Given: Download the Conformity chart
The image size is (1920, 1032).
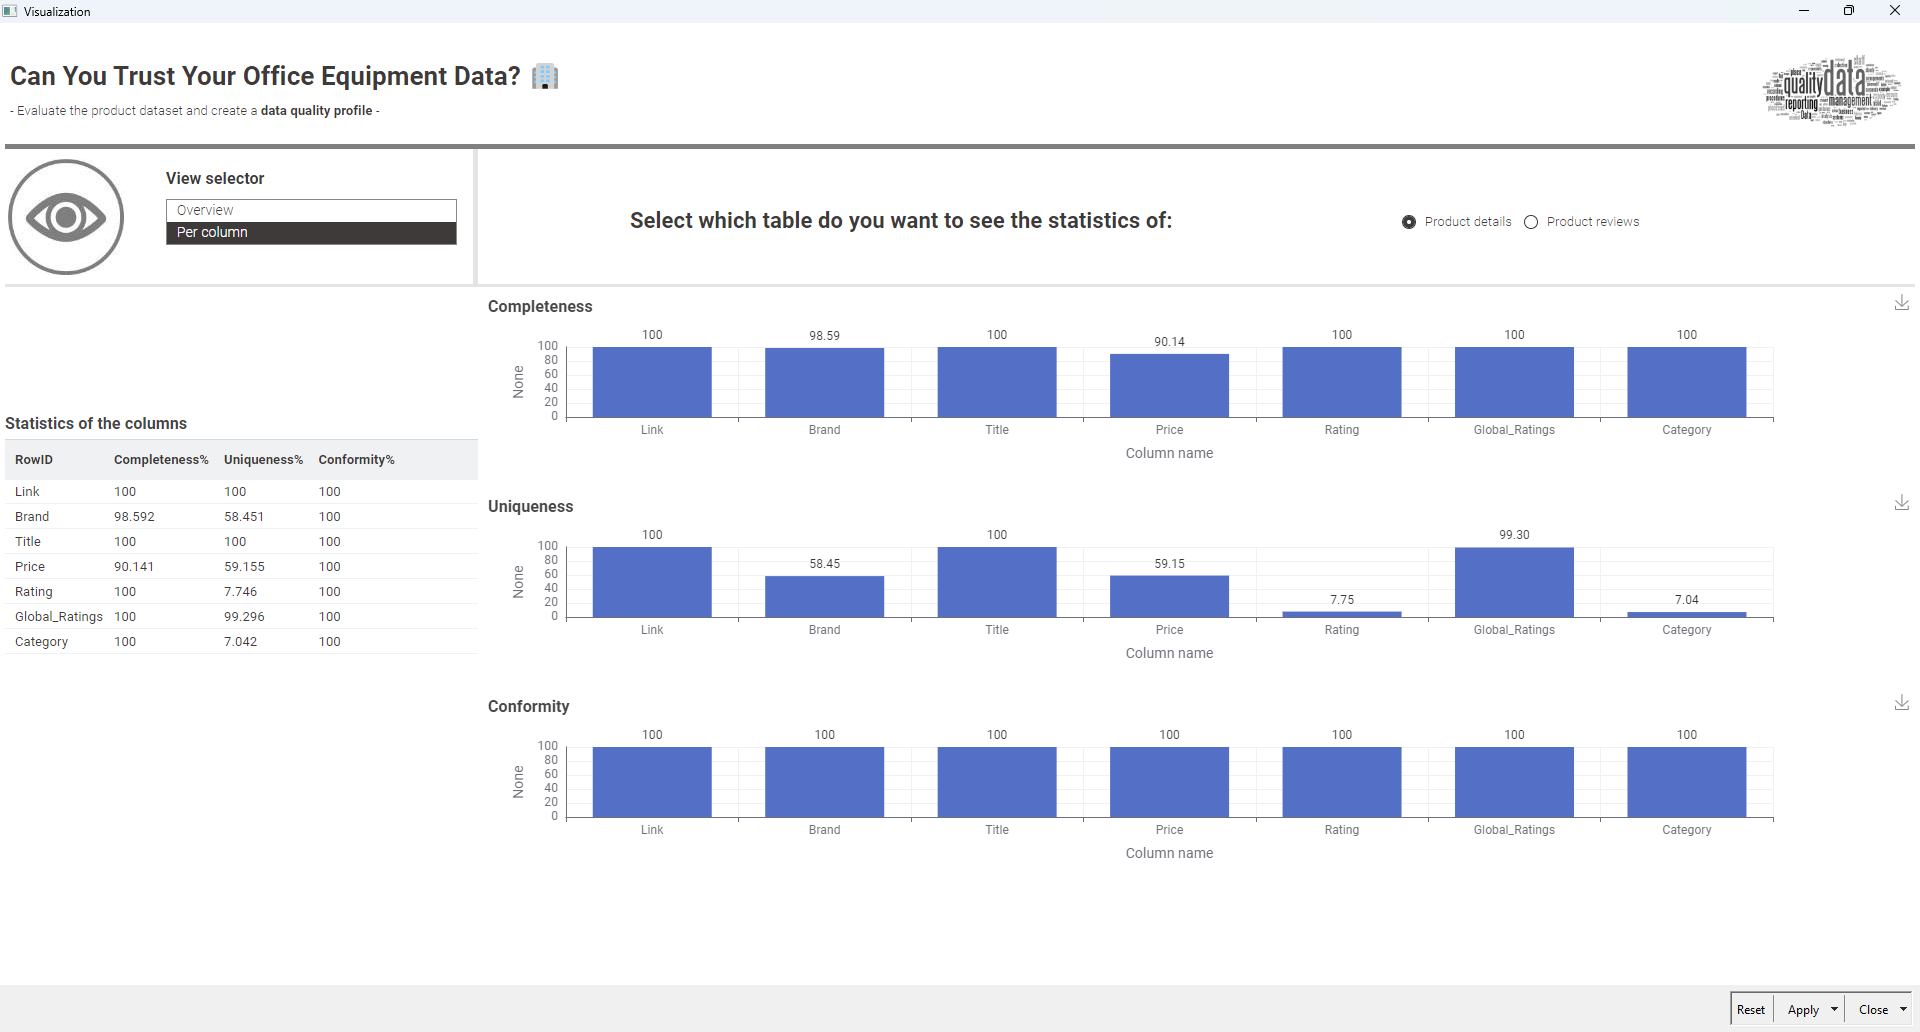Looking at the screenshot, I should click(1901, 703).
